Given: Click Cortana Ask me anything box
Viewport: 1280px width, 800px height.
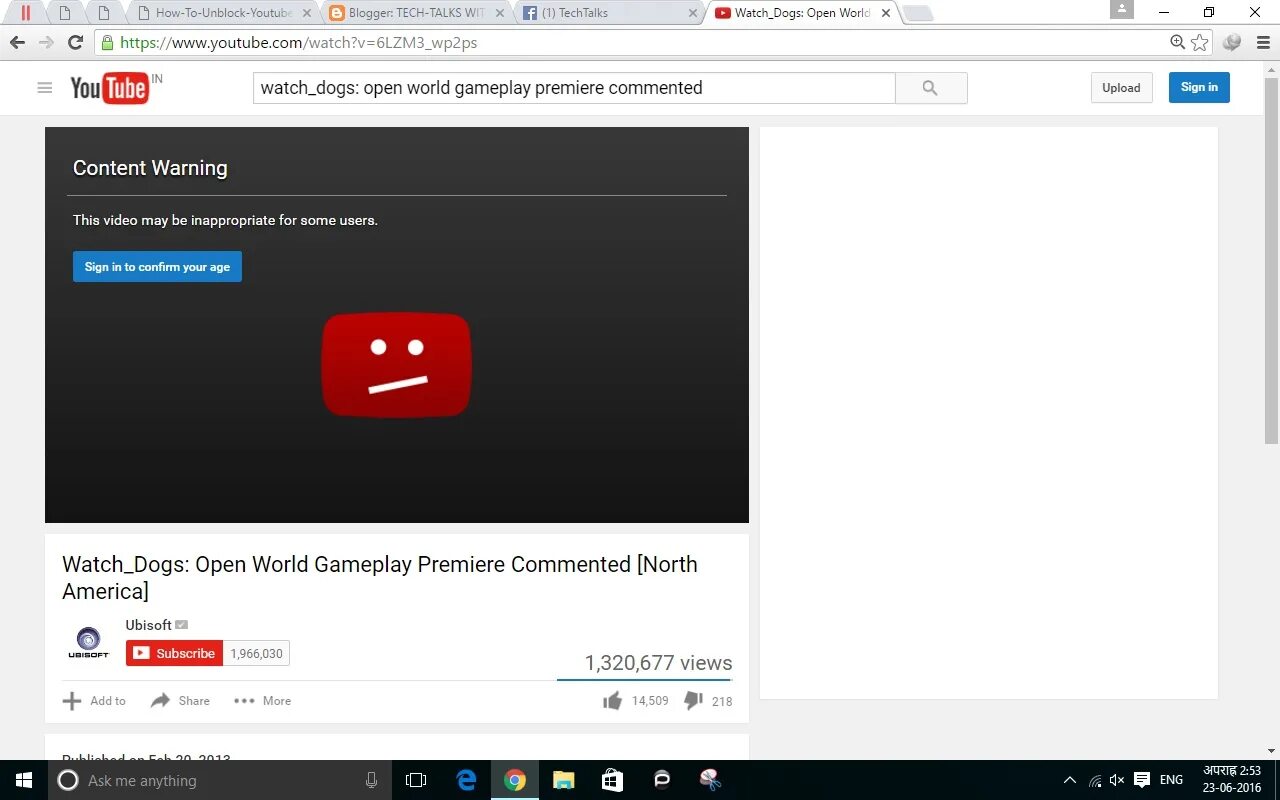Looking at the screenshot, I should pyautogui.click(x=218, y=780).
